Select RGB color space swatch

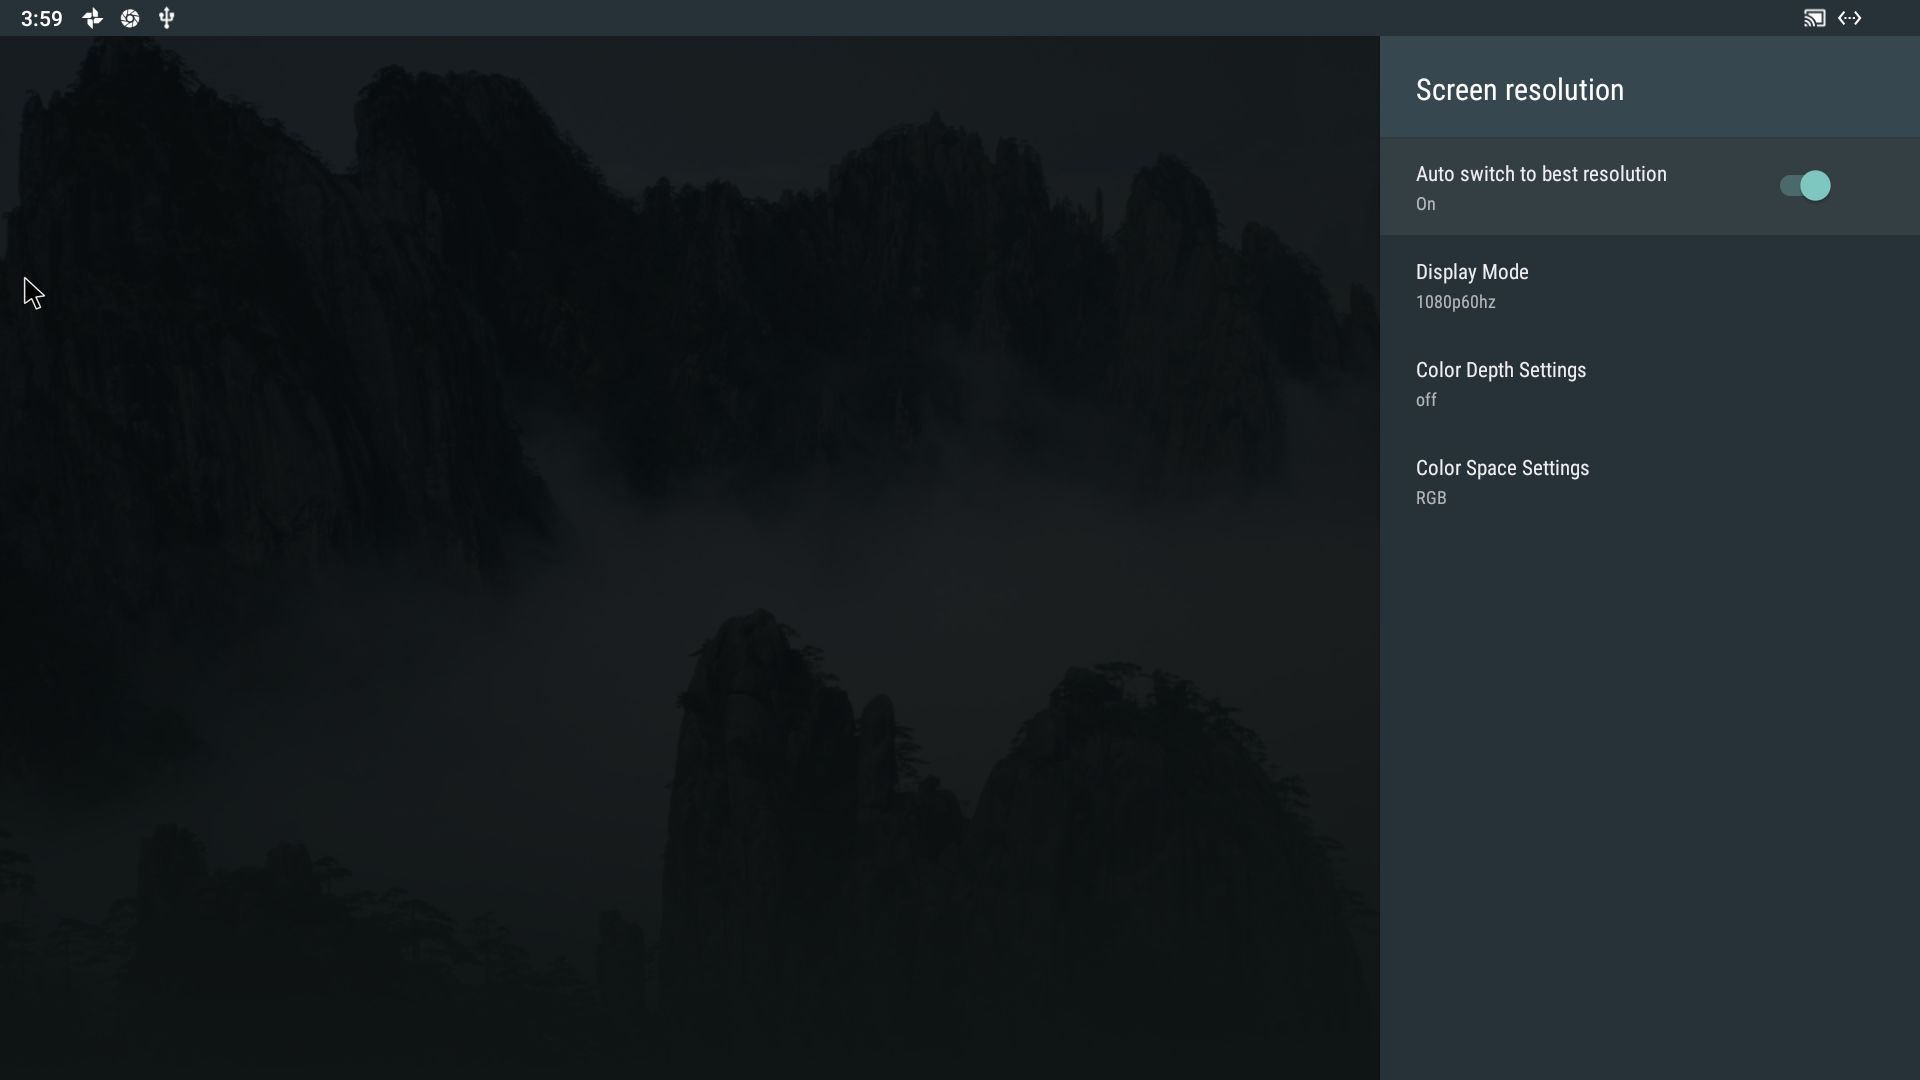pos(1431,498)
